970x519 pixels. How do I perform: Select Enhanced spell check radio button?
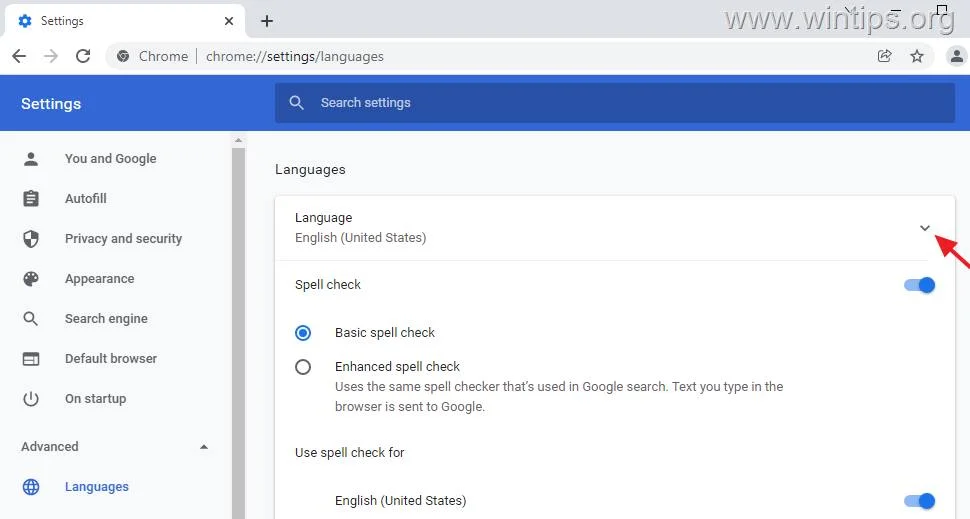[x=303, y=367]
